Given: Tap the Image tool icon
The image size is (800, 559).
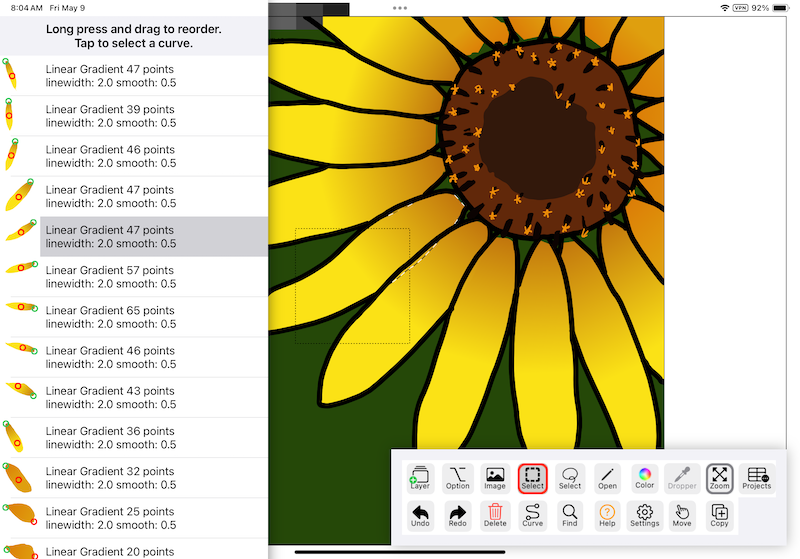Looking at the screenshot, I should point(495,478).
